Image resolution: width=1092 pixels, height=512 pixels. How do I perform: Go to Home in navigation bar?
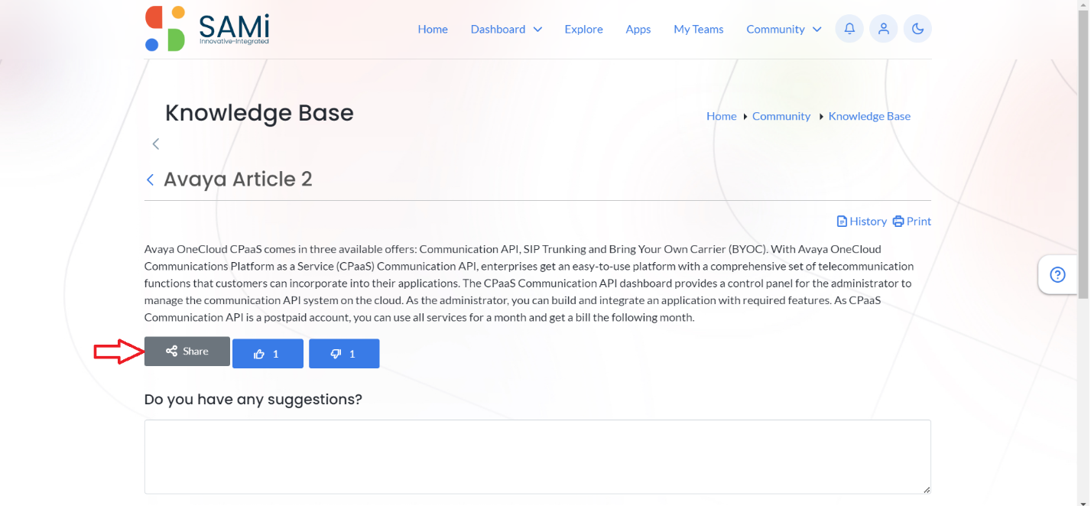[432, 29]
